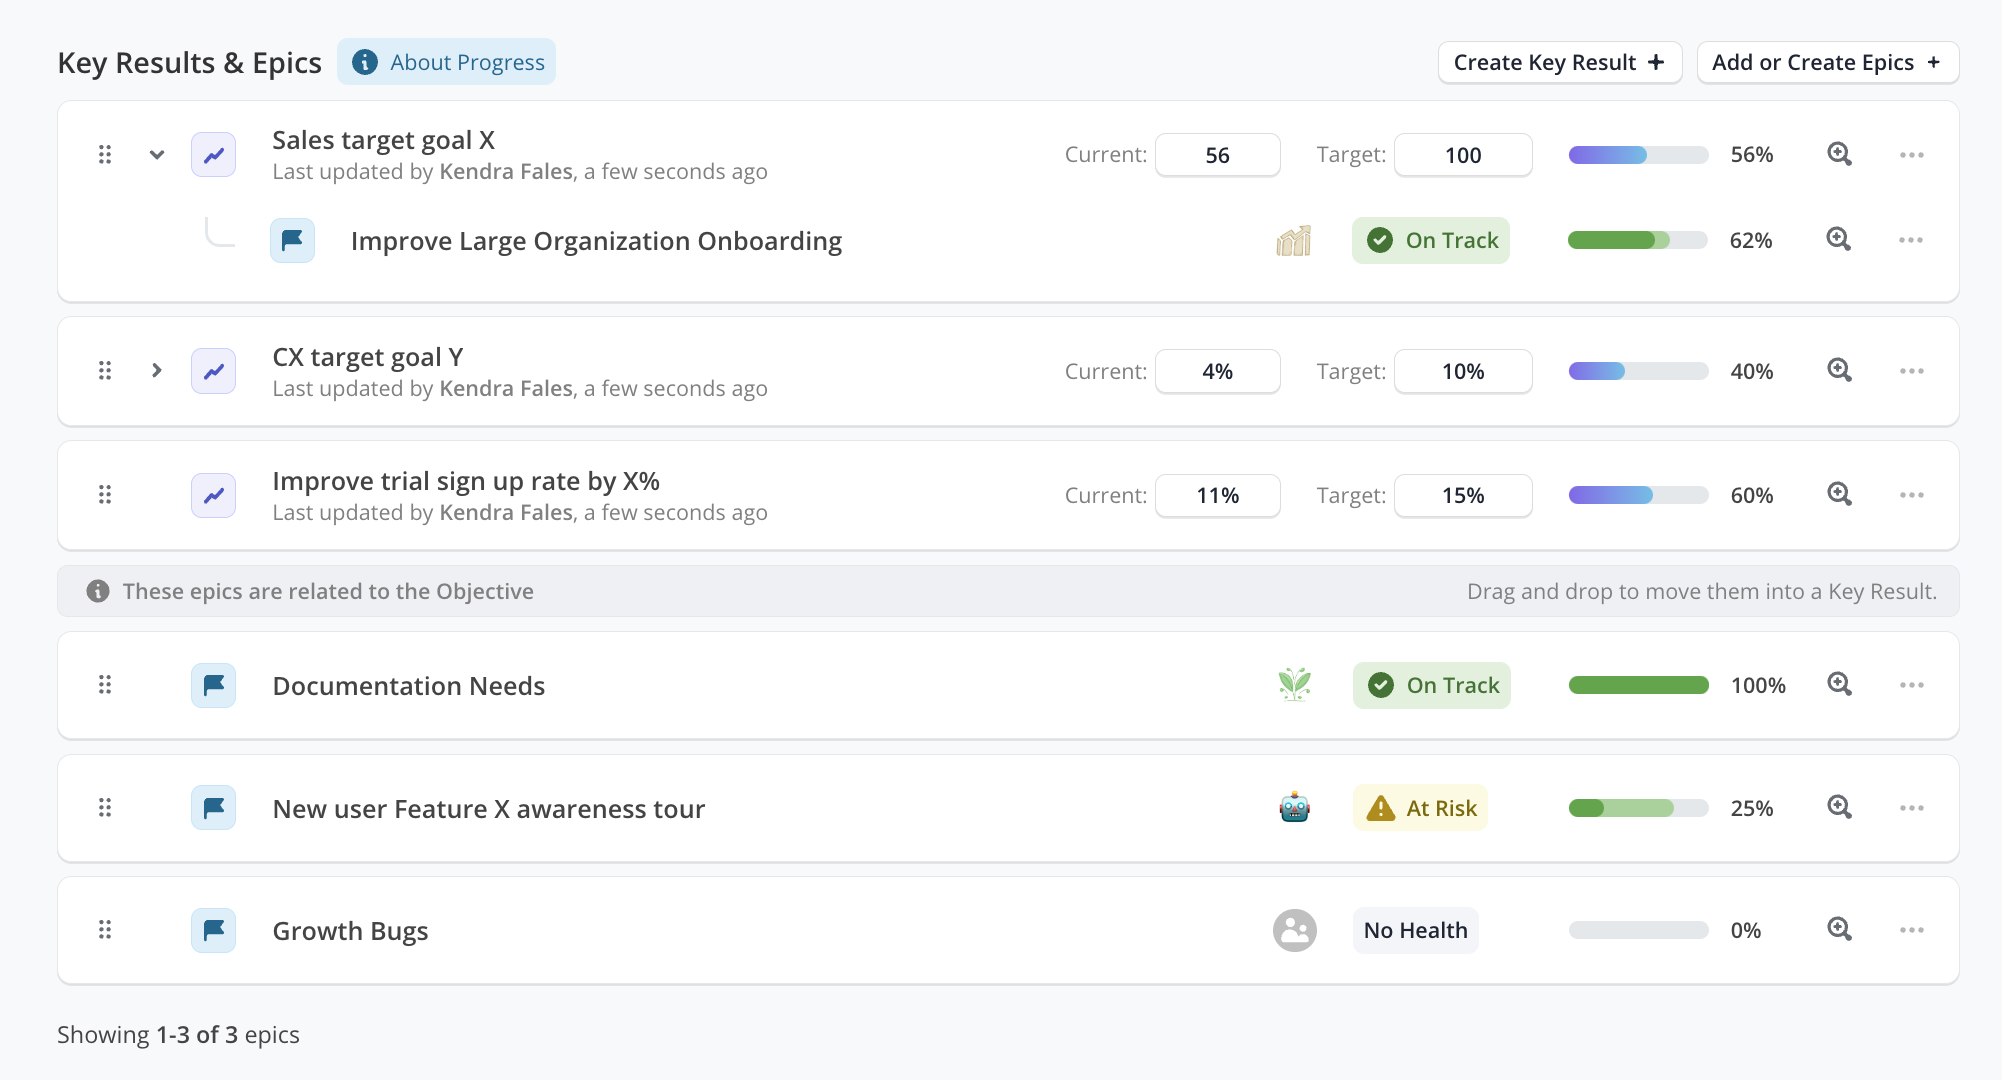The width and height of the screenshot is (2002, 1080).
Task: Select the robot emoji on New user Feature X awareness tour
Action: click(x=1294, y=808)
